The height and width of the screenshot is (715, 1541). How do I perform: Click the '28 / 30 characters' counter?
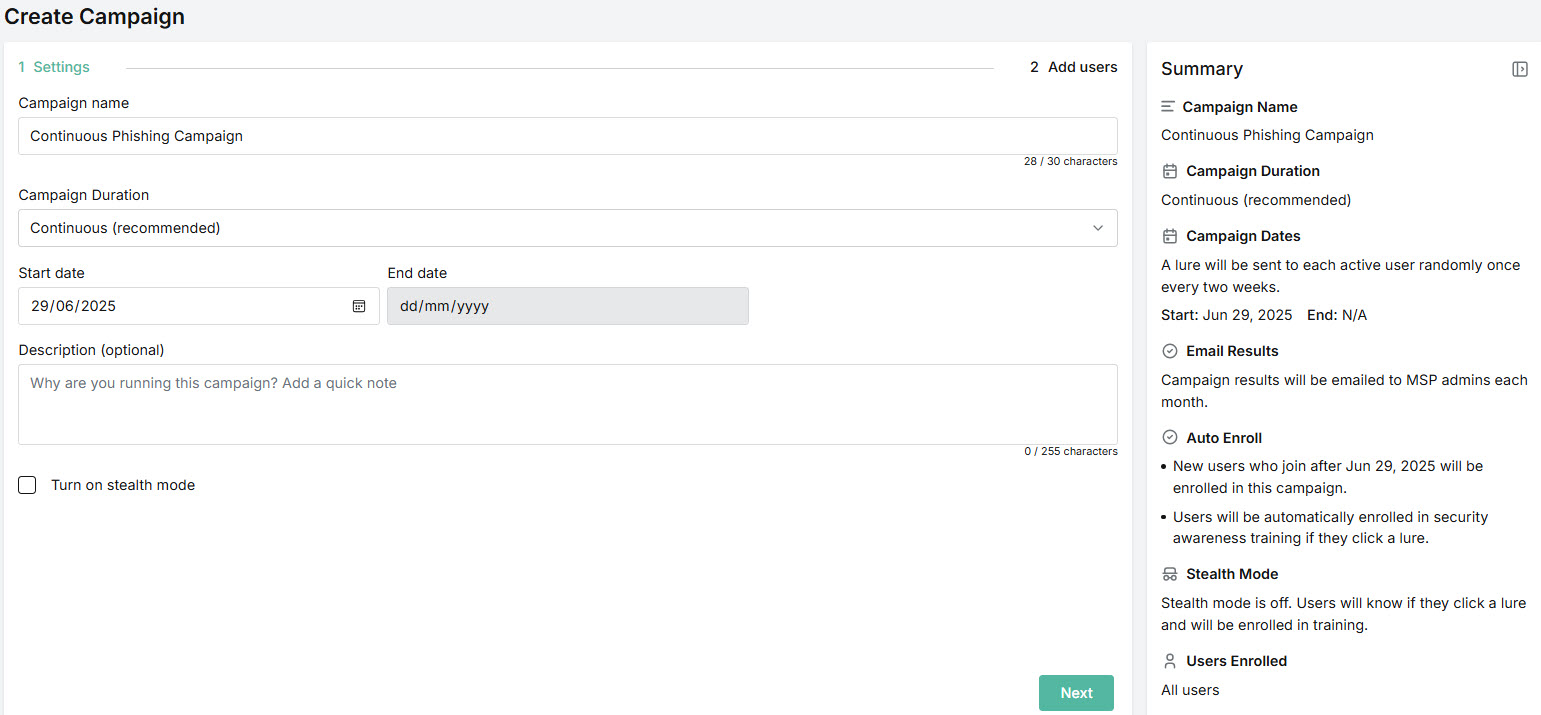(1070, 161)
